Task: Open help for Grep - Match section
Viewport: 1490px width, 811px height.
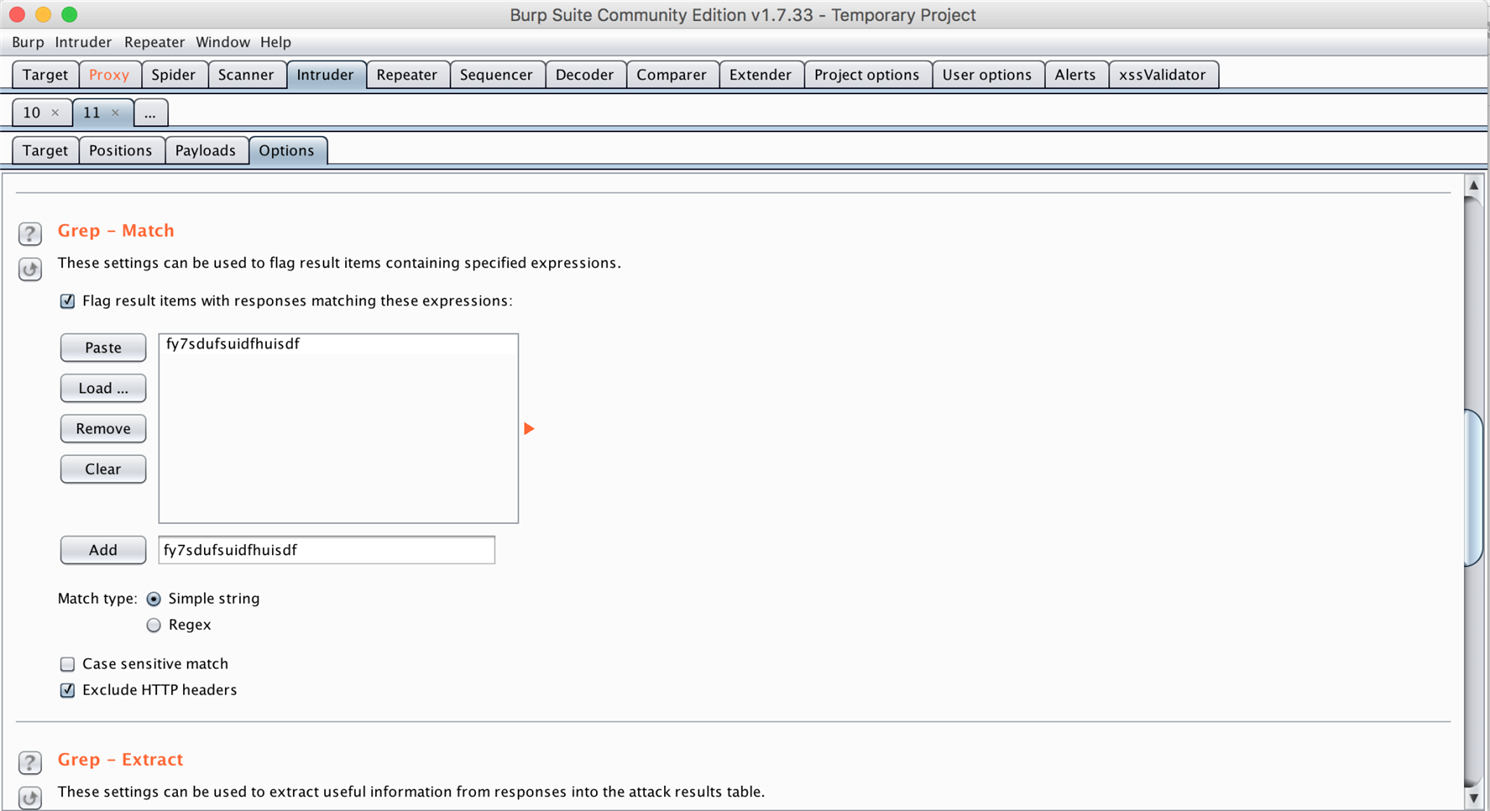Action: [30, 235]
